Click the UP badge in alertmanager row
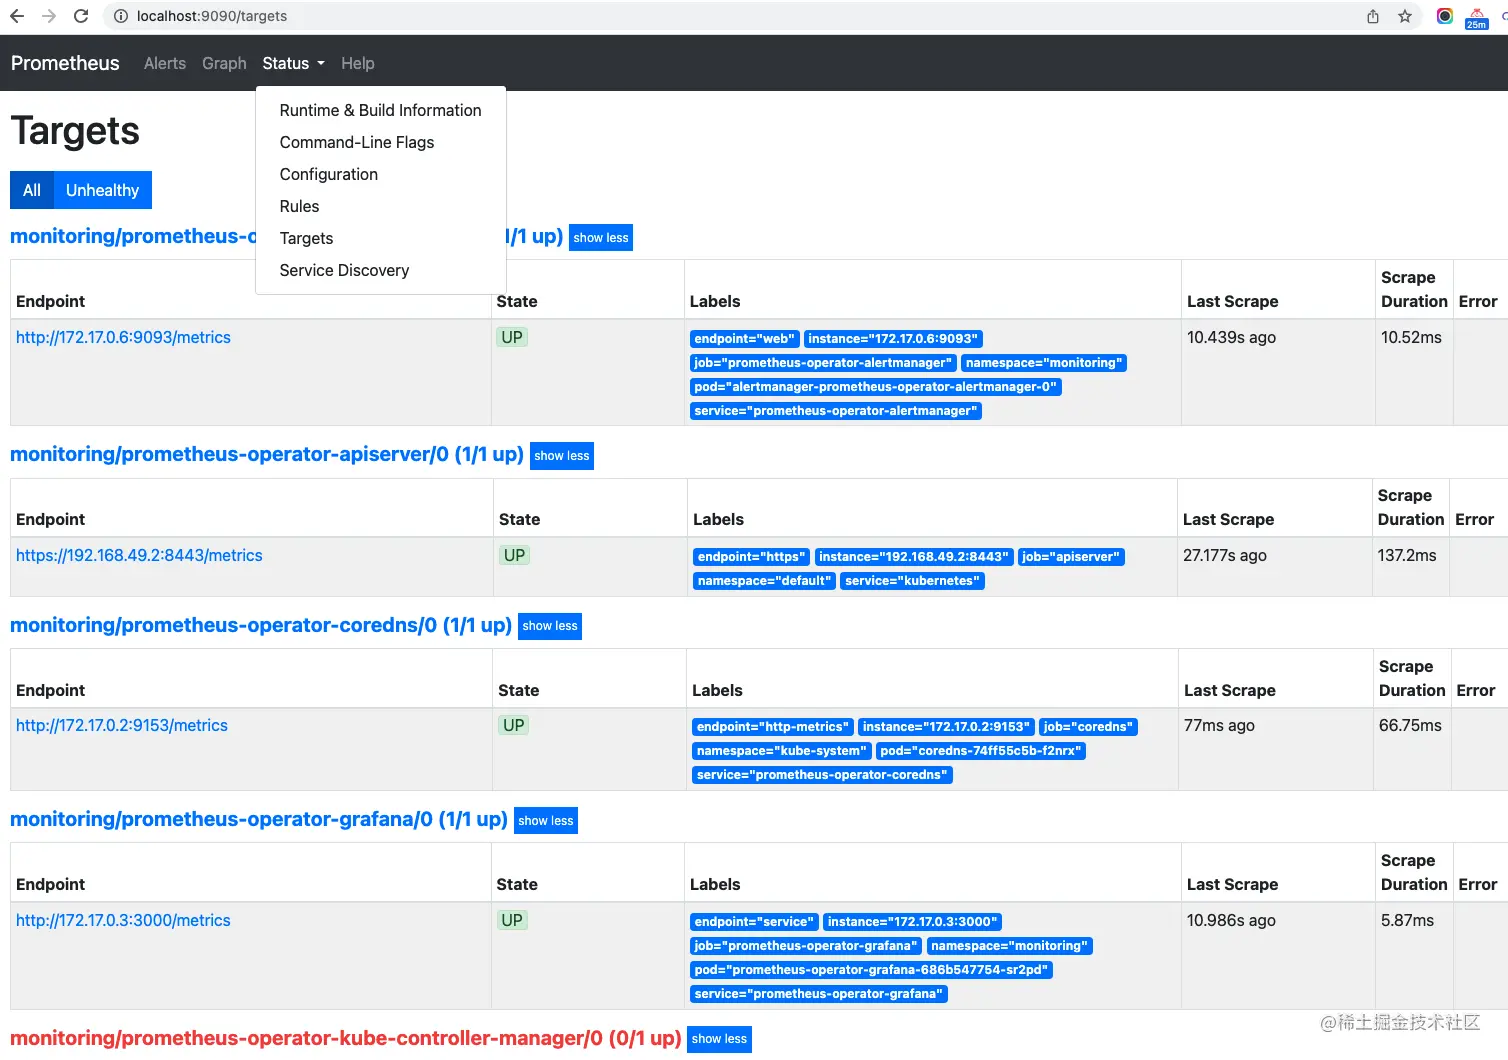Viewport: 1508px width, 1060px height. (512, 337)
